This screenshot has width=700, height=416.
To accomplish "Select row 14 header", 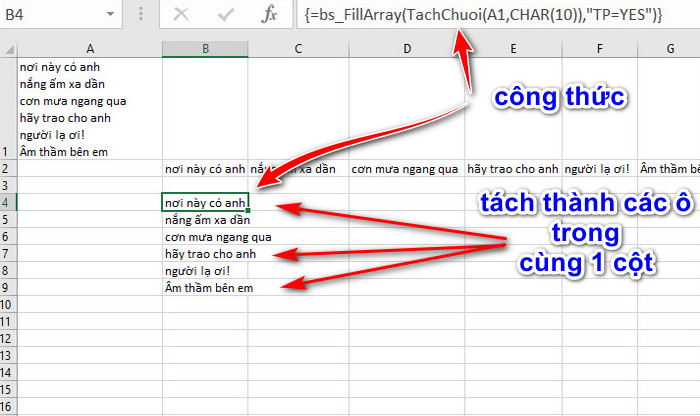I will point(8,372).
